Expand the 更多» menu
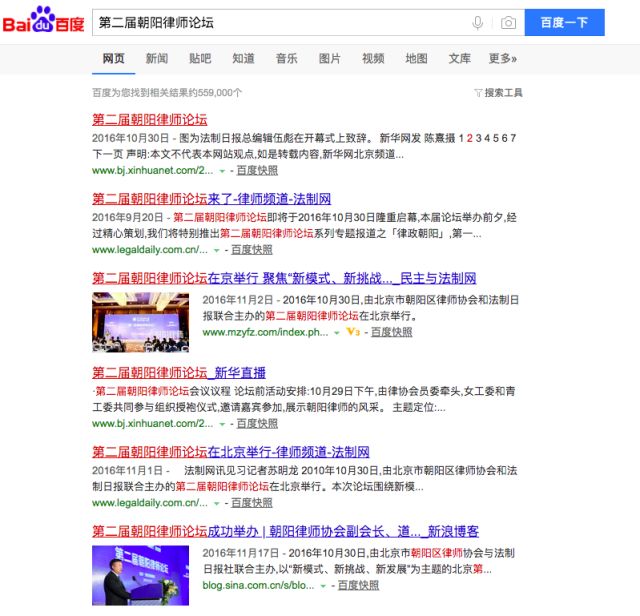The height and width of the screenshot is (616, 640). [503, 58]
